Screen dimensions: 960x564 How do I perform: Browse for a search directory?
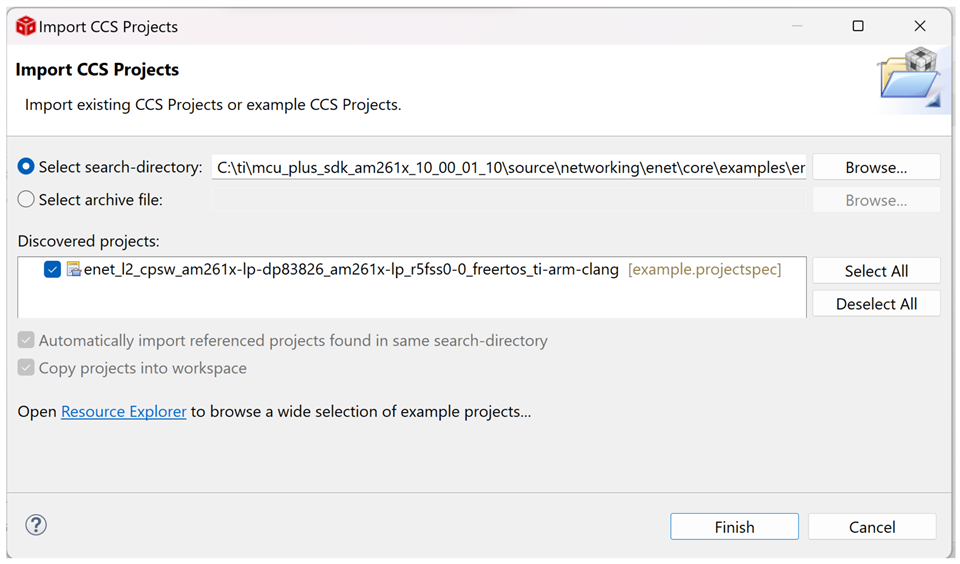coord(876,168)
